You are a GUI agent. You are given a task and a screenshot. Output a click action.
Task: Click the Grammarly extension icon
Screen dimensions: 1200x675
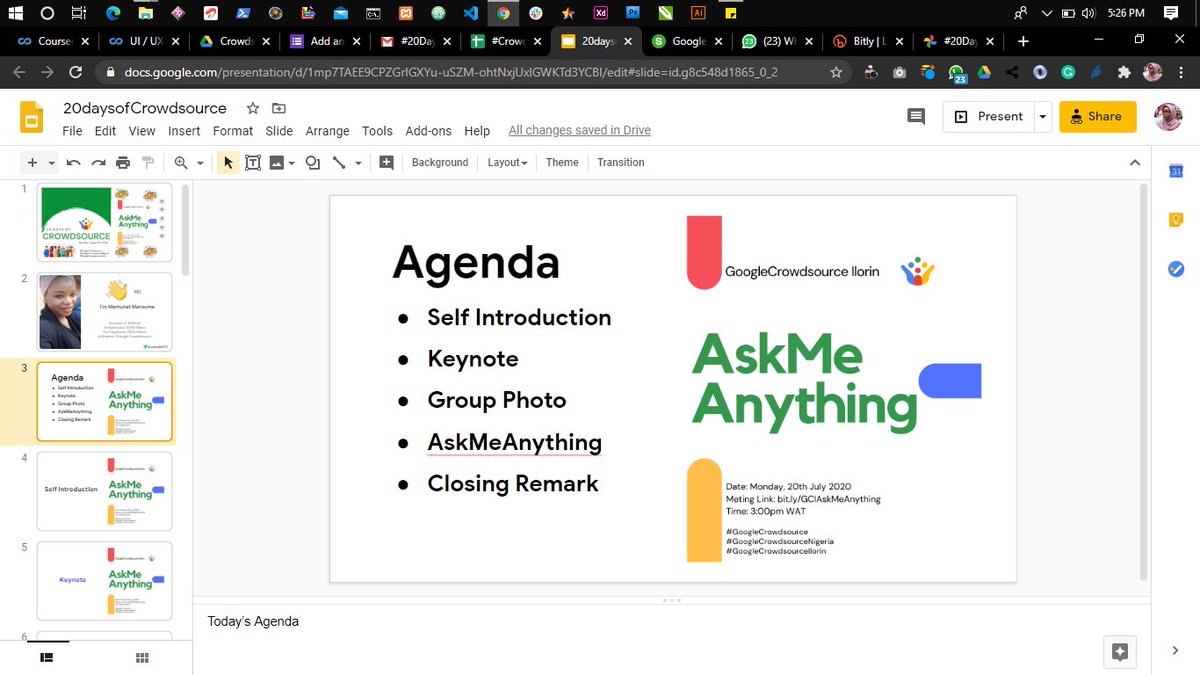(1069, 73)
